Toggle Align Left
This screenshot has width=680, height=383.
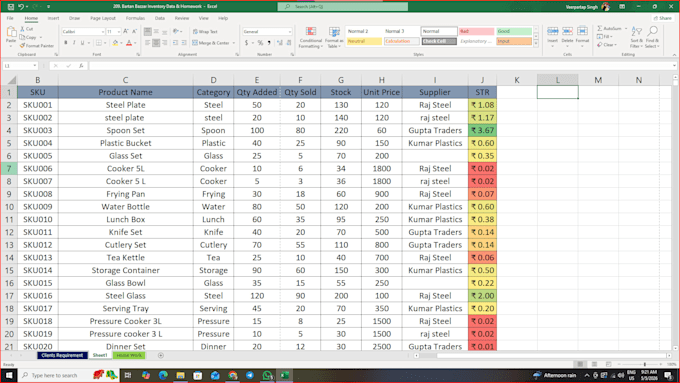click(148, 43)
